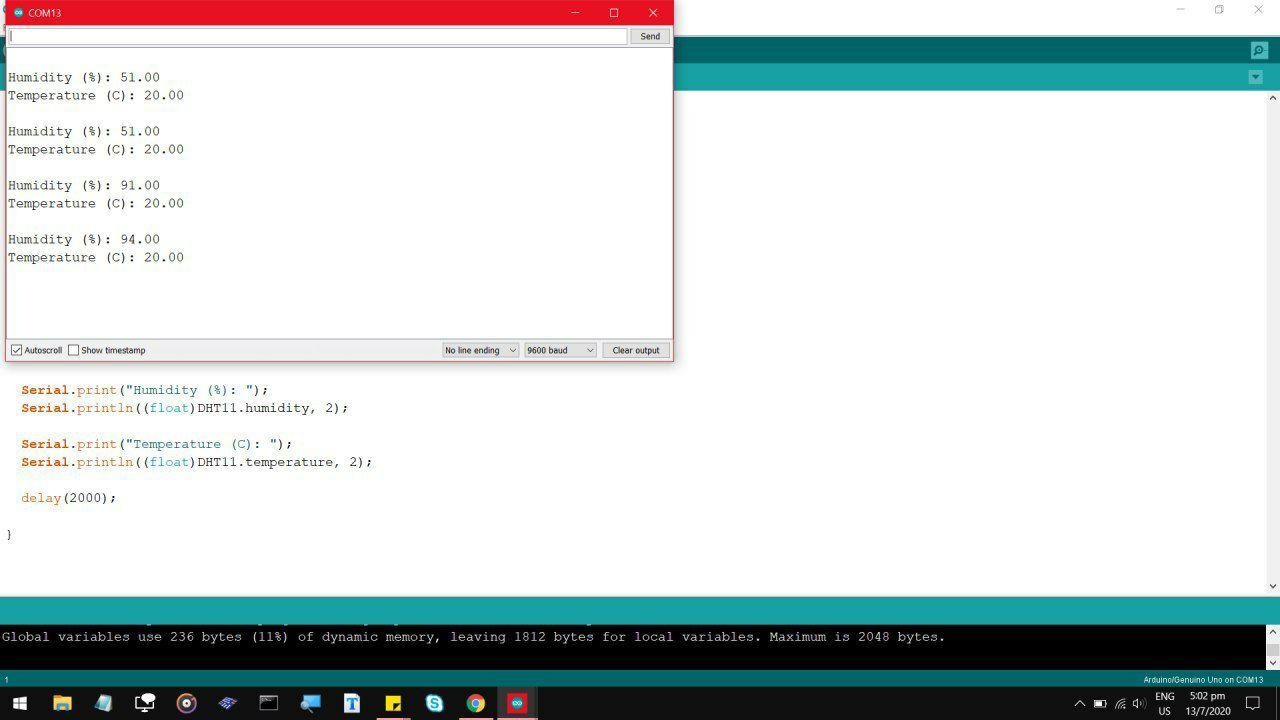Maximize the COM13 serial monitor window
The image size is (1280, 720).
(x=614, y=13)
